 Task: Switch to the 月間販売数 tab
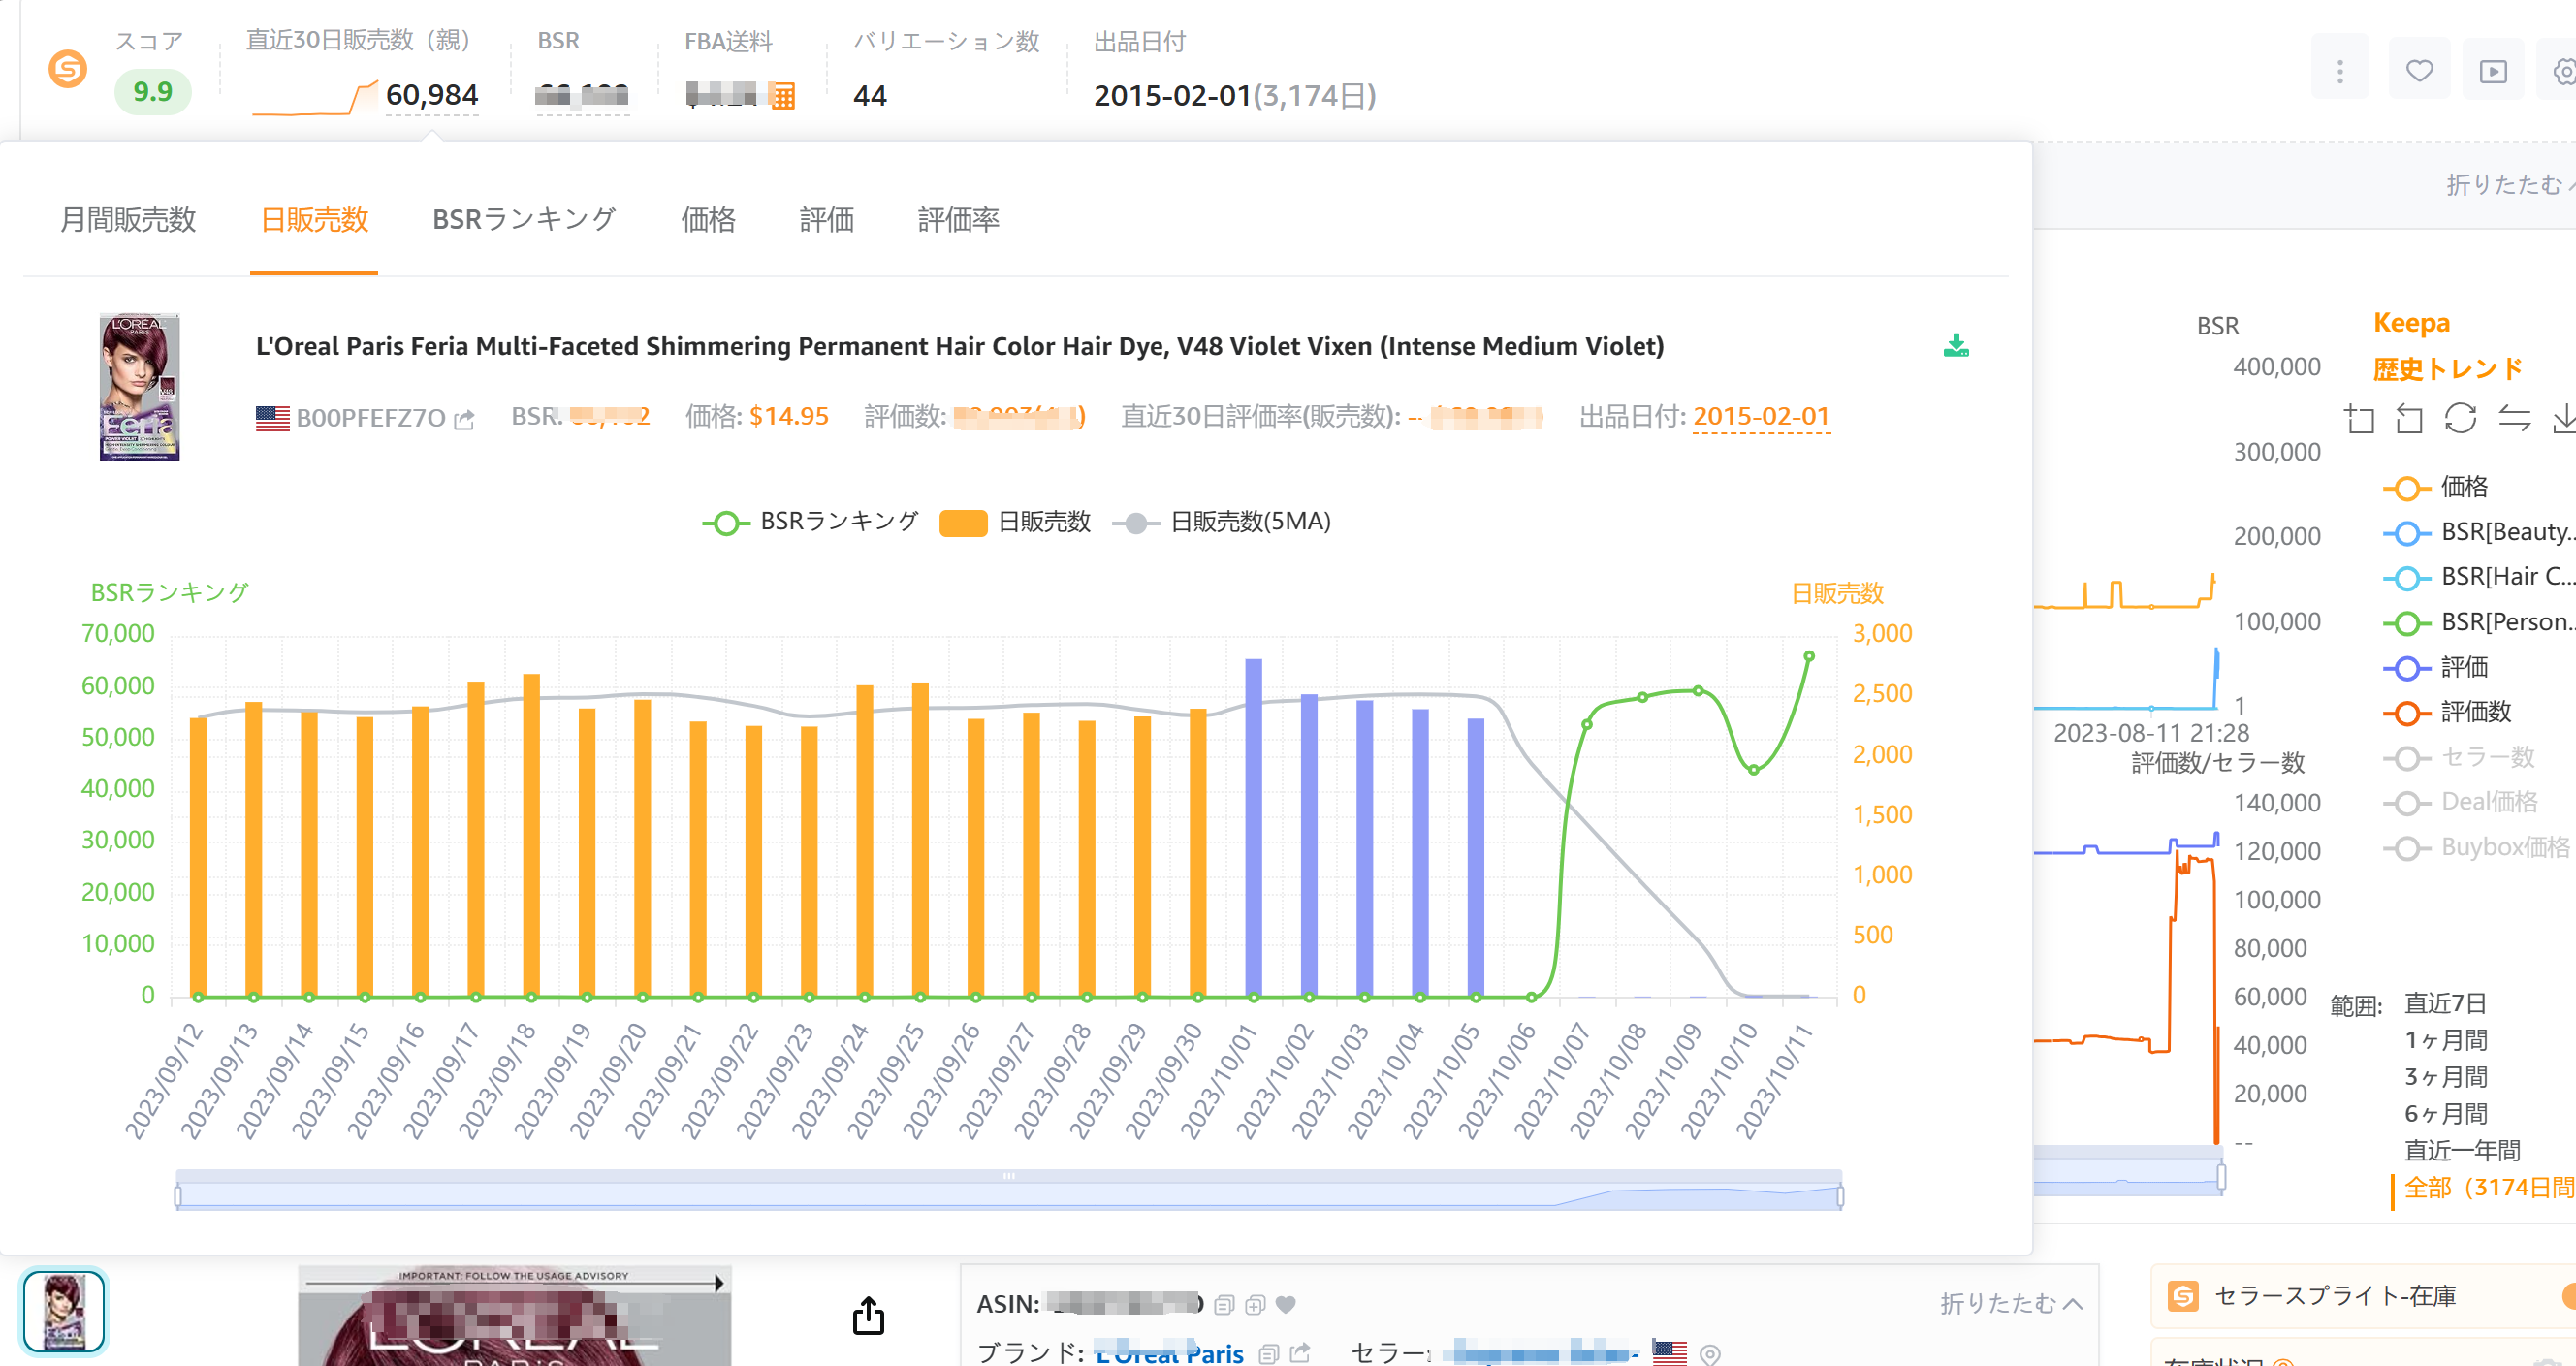[x=128, y=220]
